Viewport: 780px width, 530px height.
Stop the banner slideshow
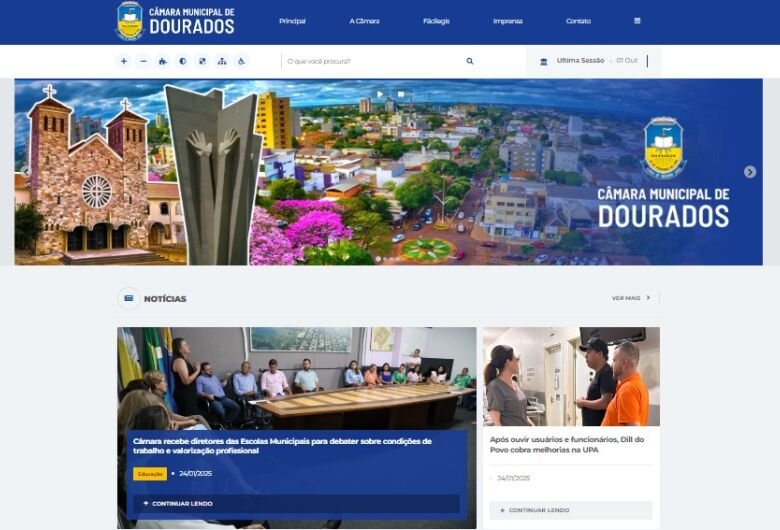tap(400, 94)
